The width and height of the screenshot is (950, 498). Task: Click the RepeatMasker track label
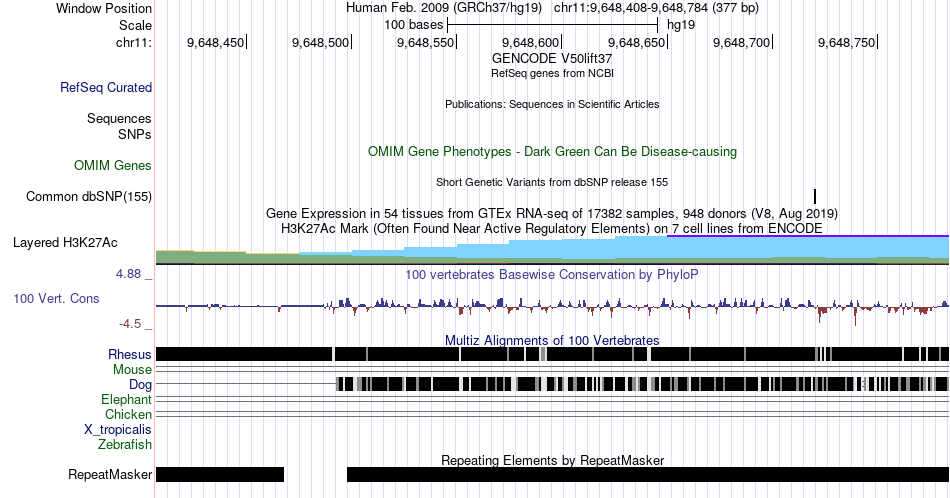click(x=110, y=474)
